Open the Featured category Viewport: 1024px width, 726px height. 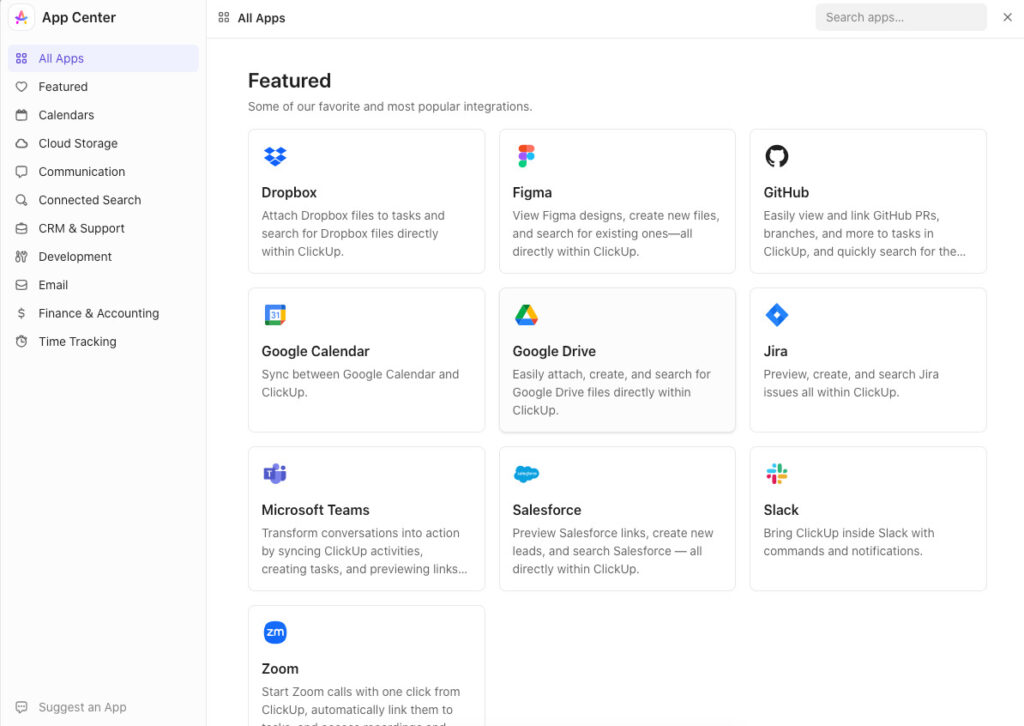point(103,86)
